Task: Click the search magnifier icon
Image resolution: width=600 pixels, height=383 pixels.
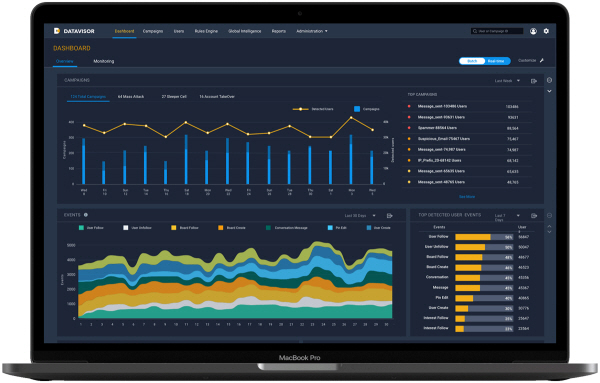Action: tap(475, 31)
